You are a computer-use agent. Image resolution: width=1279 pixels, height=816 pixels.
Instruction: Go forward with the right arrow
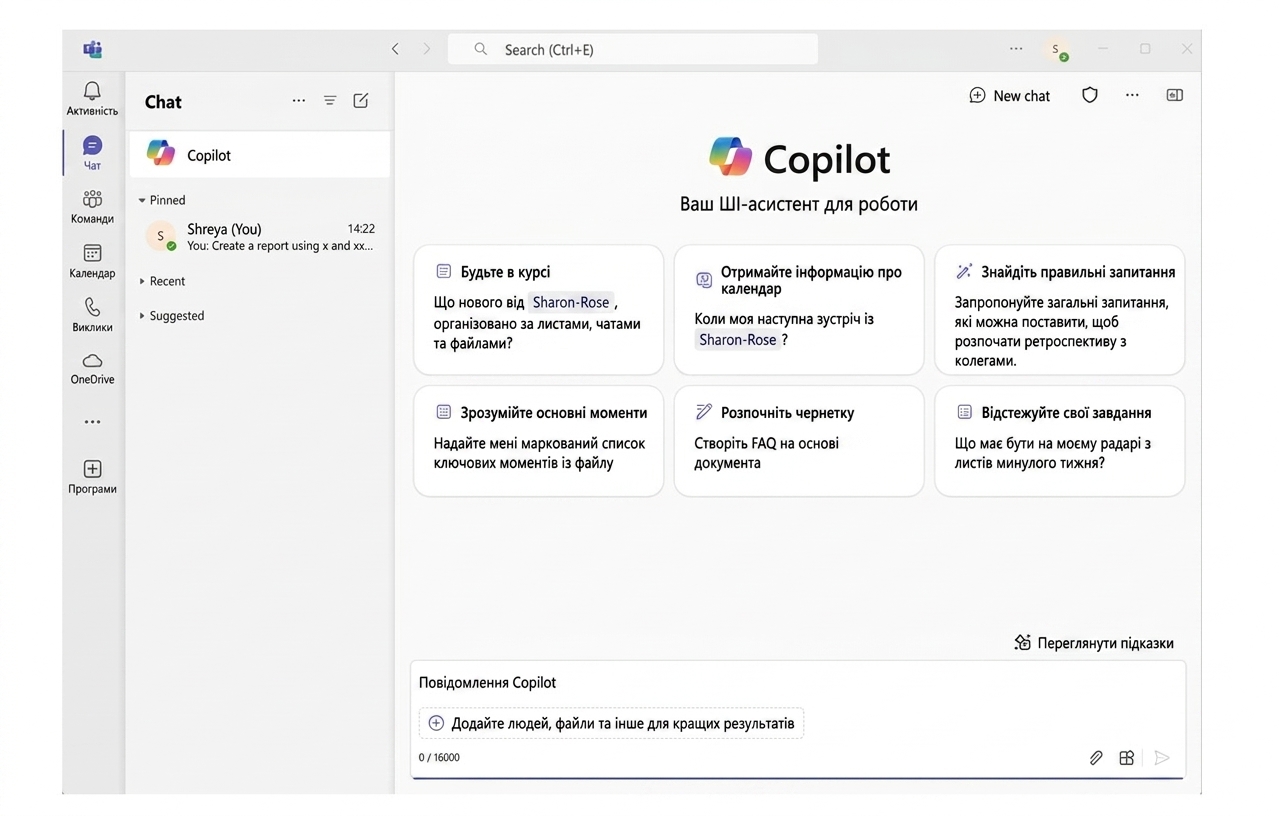click(427, 49)
